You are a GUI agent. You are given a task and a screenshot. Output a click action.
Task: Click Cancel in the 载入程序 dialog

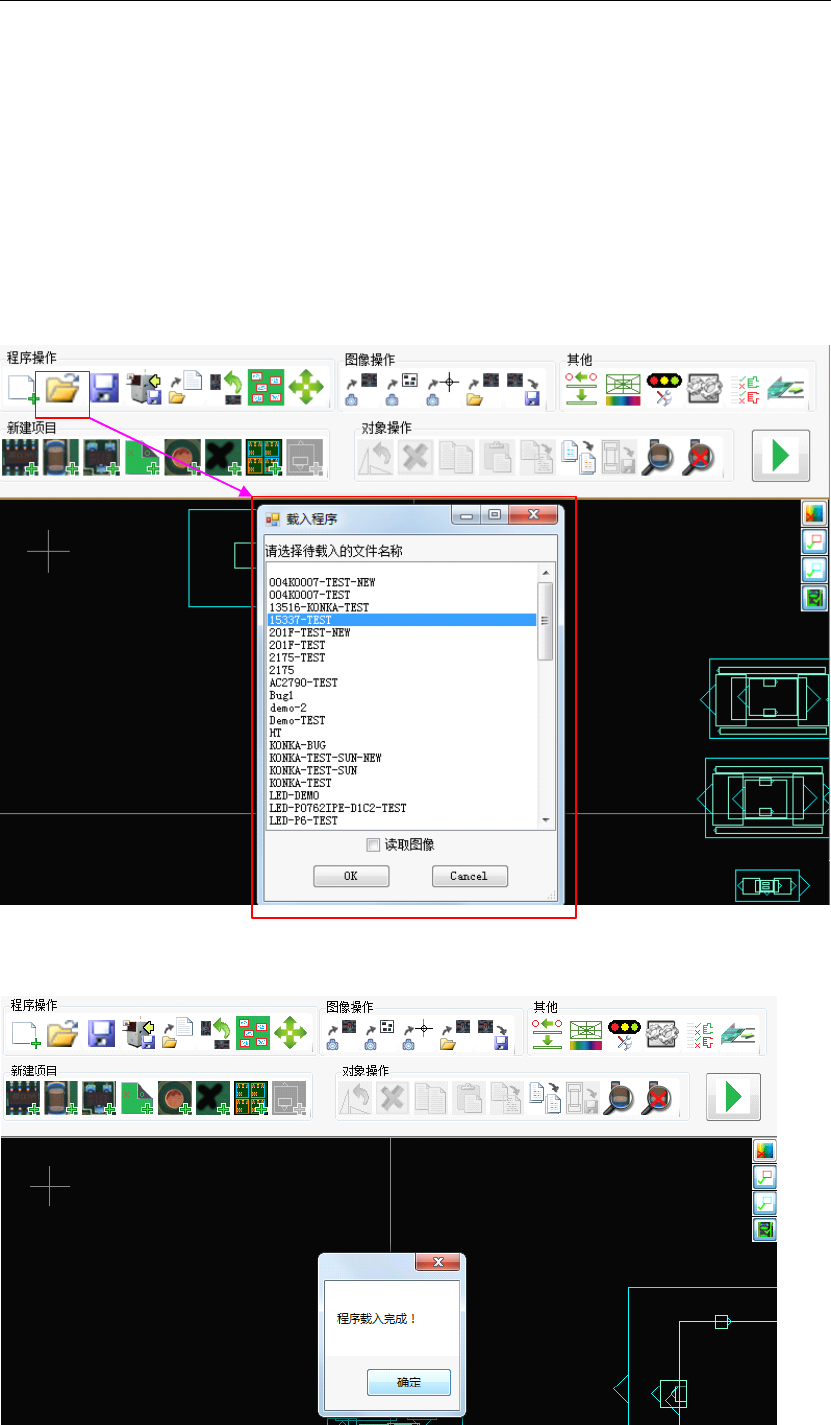[469, 876]
